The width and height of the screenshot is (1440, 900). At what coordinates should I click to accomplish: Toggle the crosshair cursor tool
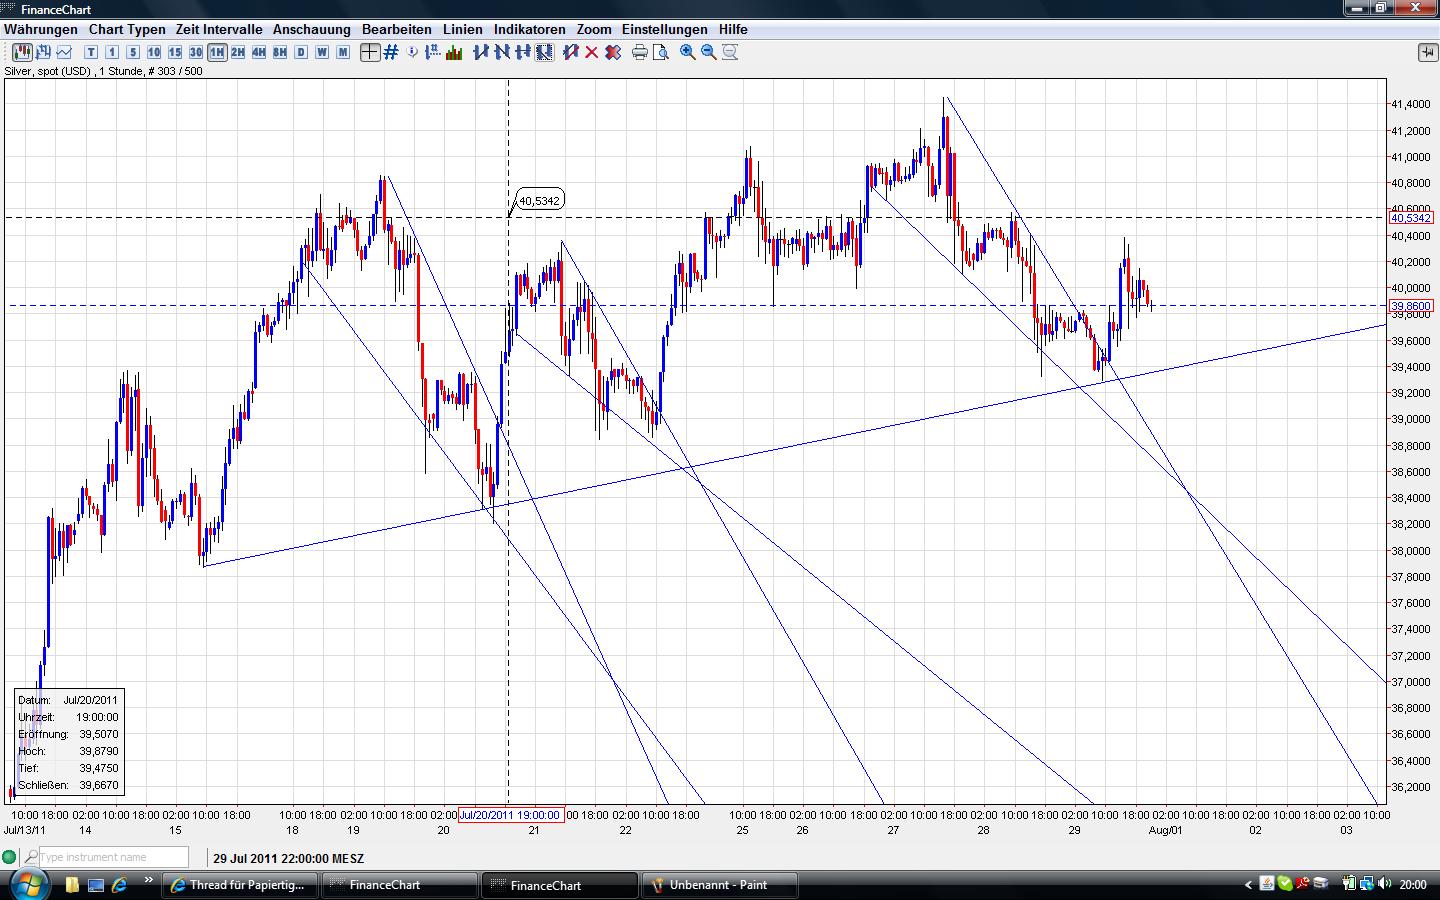tap(370, 52)
